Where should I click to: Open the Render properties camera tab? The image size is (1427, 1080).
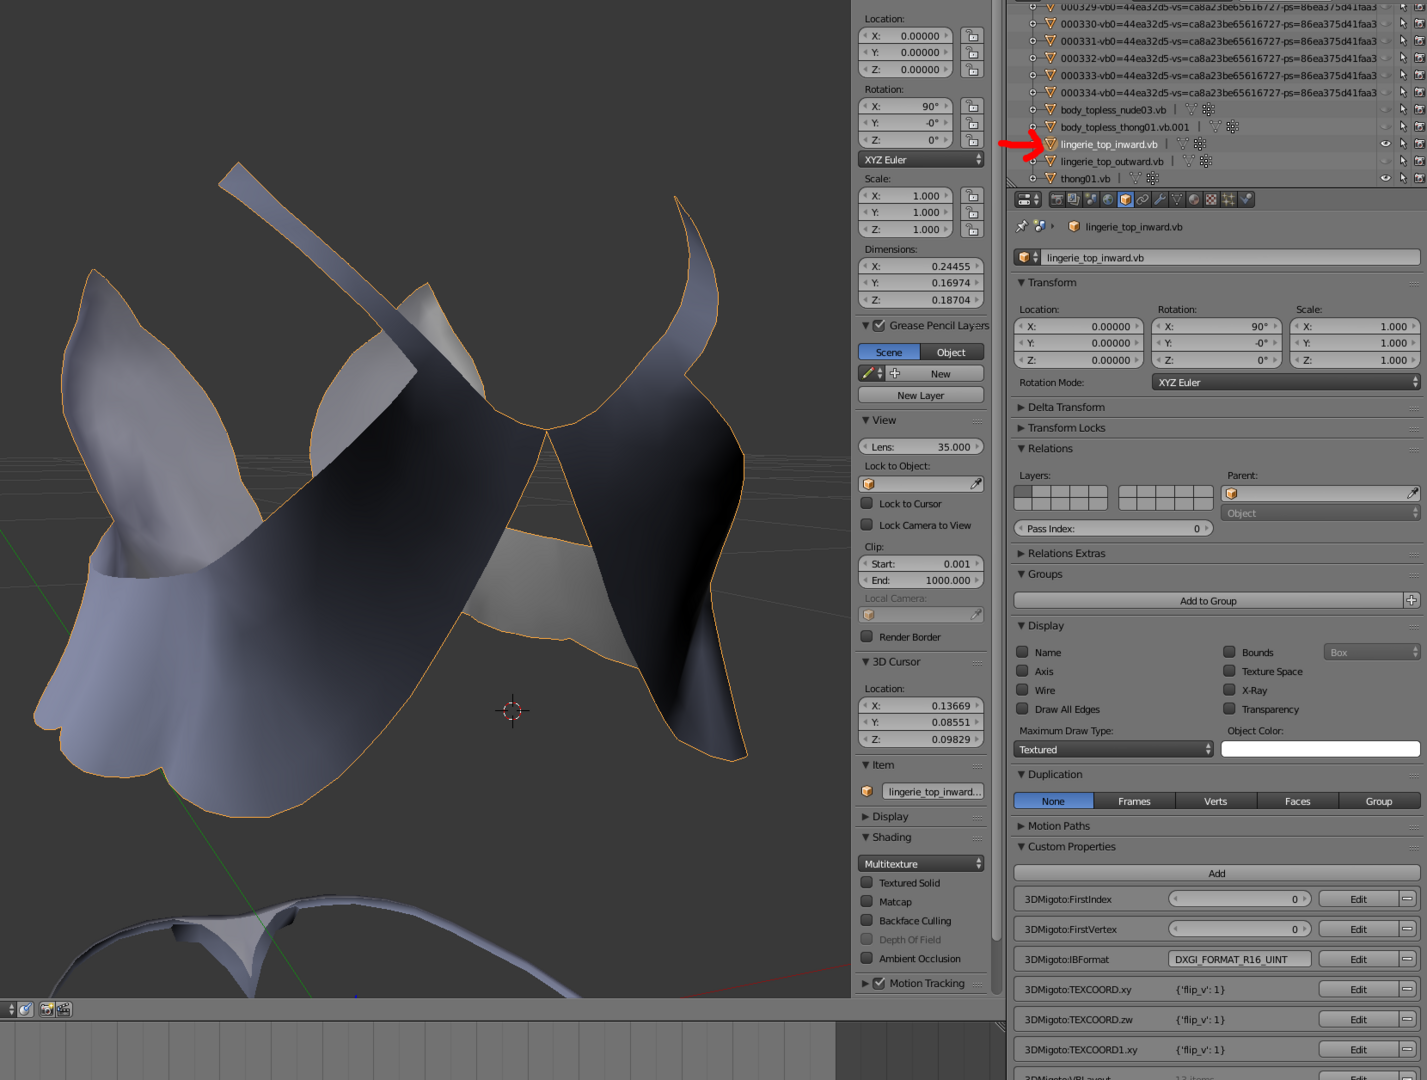tap(1057, 199)
